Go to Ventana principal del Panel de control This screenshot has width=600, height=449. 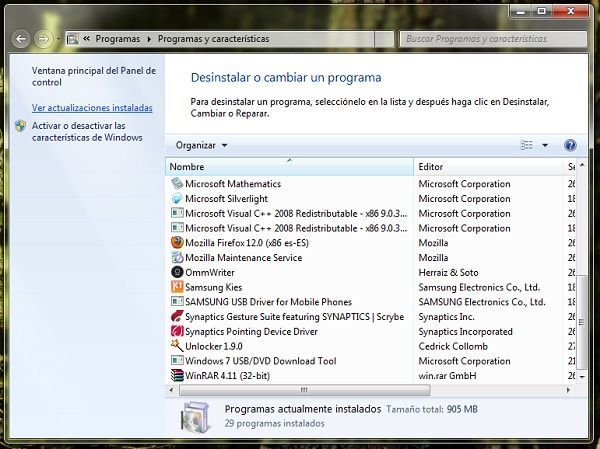pos(94,77)
